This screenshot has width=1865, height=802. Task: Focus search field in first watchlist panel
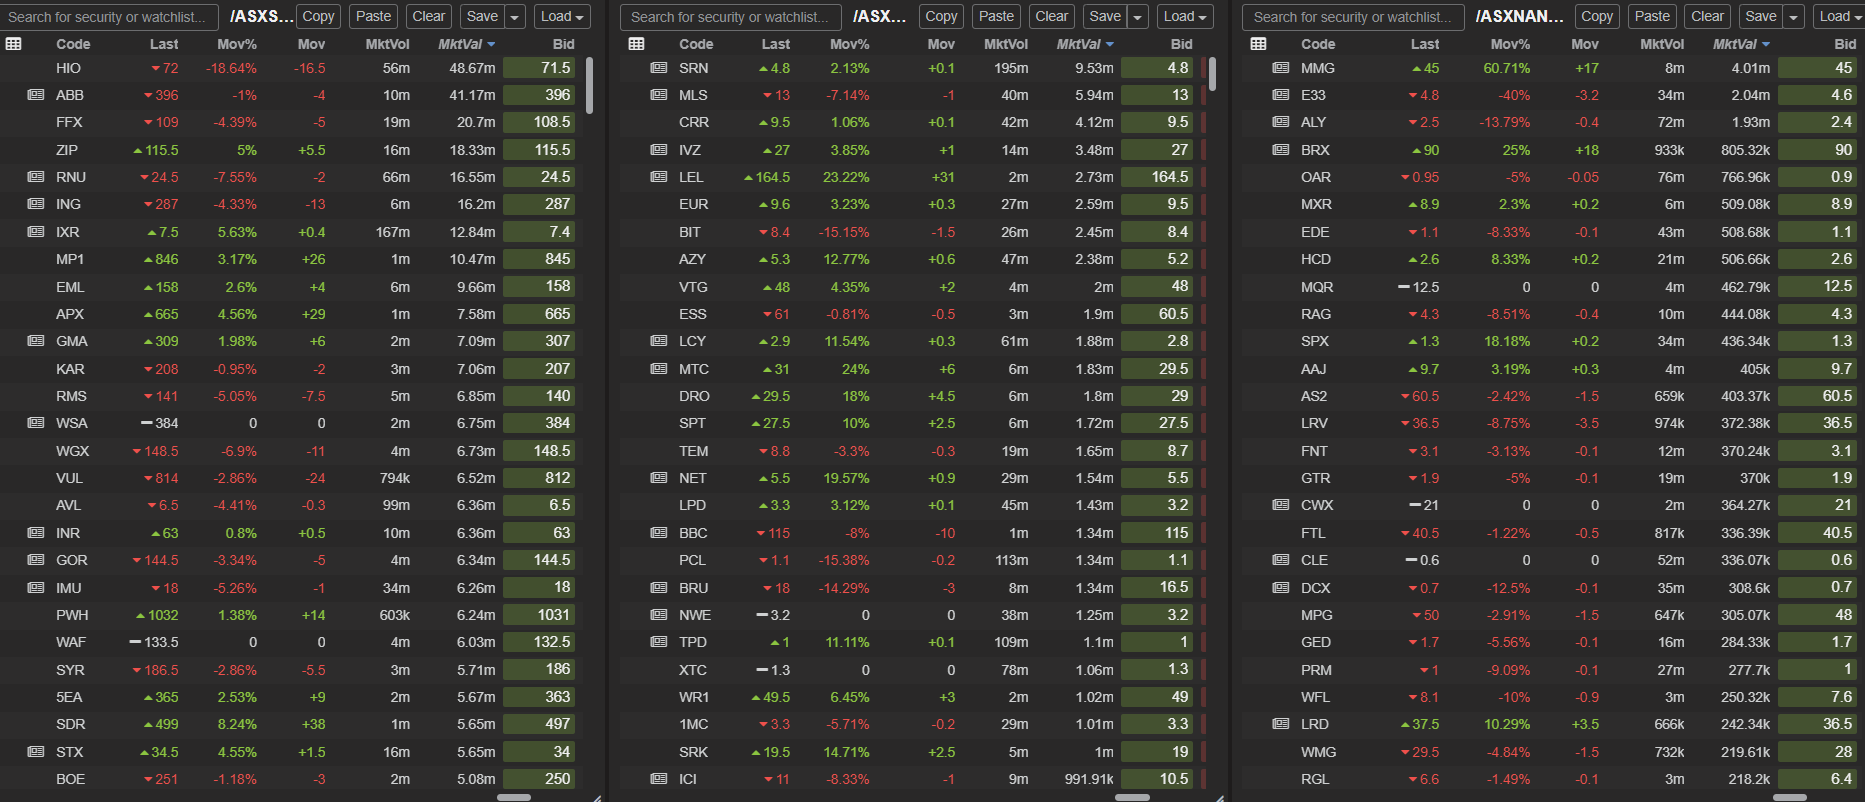[x=110, y=17]
